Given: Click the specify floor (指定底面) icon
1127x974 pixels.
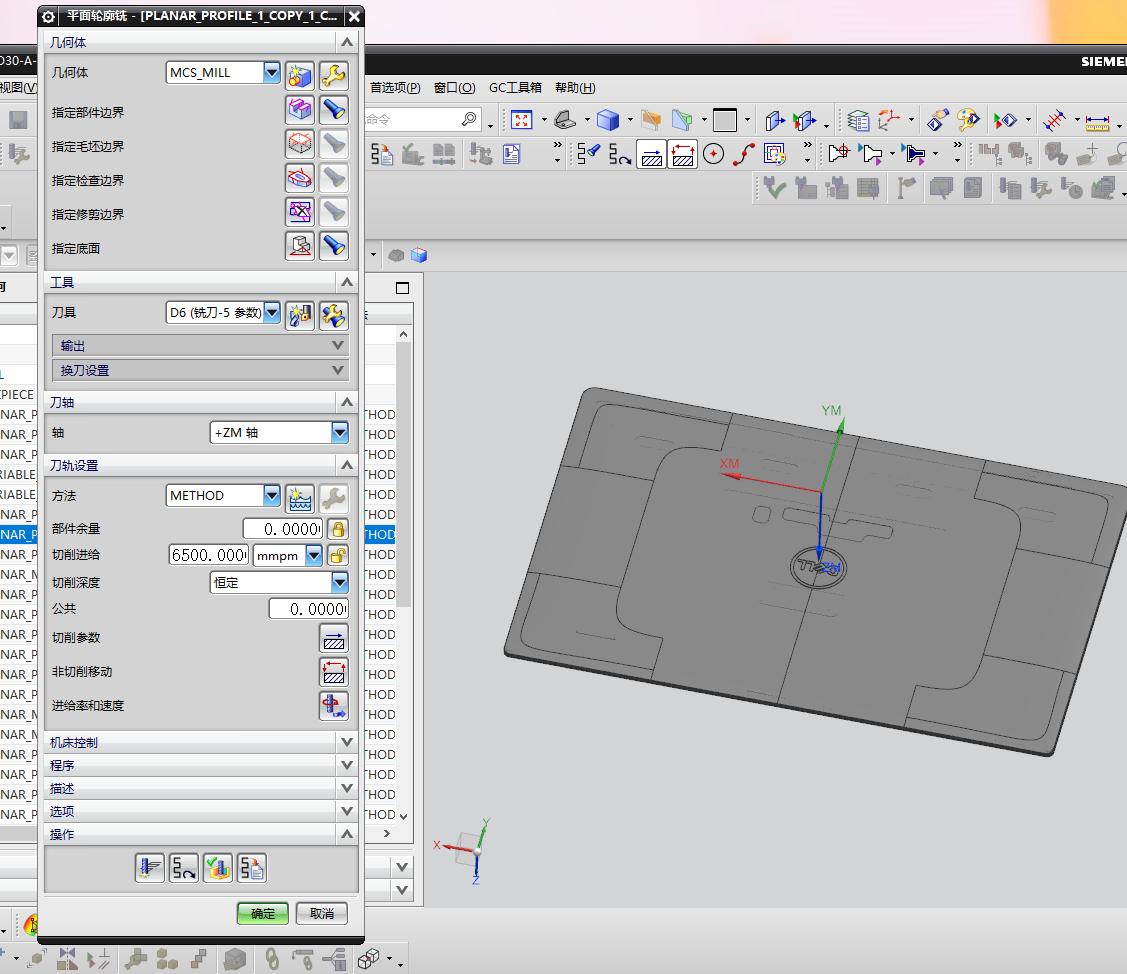Looking at the screenshot, I should pyautogui.click(x=300, y=246).
